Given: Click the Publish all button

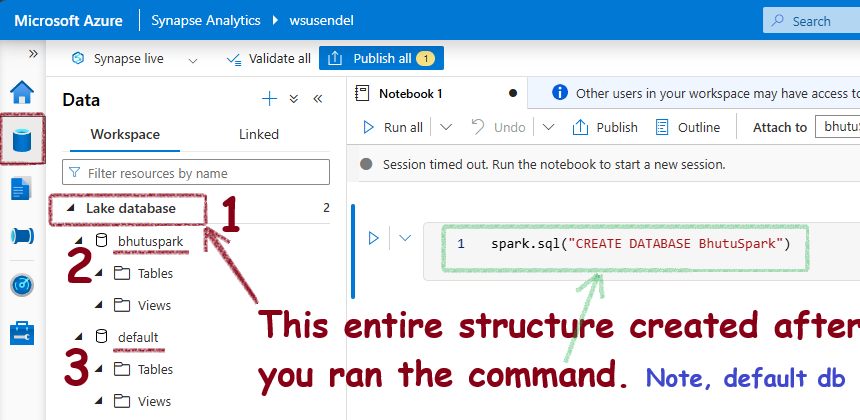Looking at the screenshot, I should (x=381, y=58).
